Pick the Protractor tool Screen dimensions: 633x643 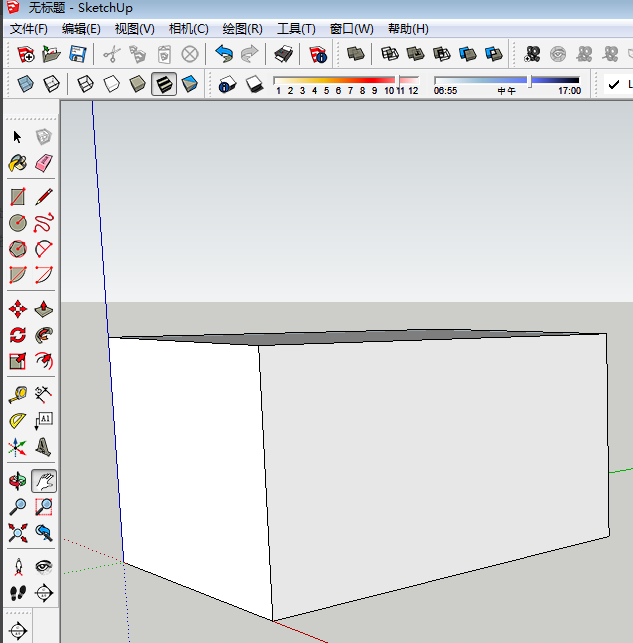[17, 421]
